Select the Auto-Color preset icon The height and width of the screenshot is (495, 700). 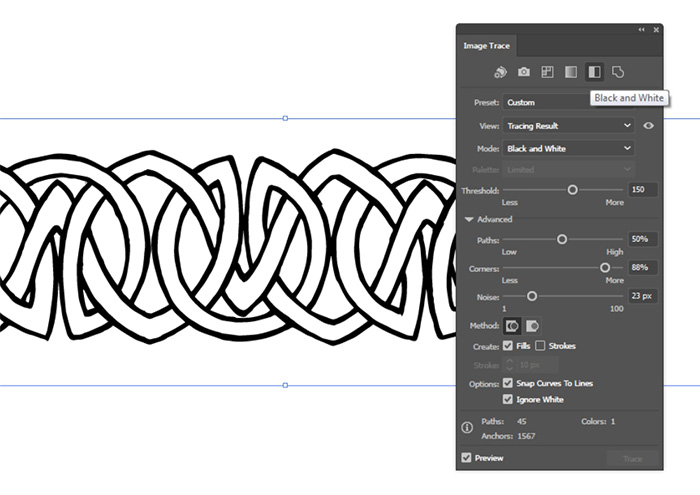pos(500,72)
